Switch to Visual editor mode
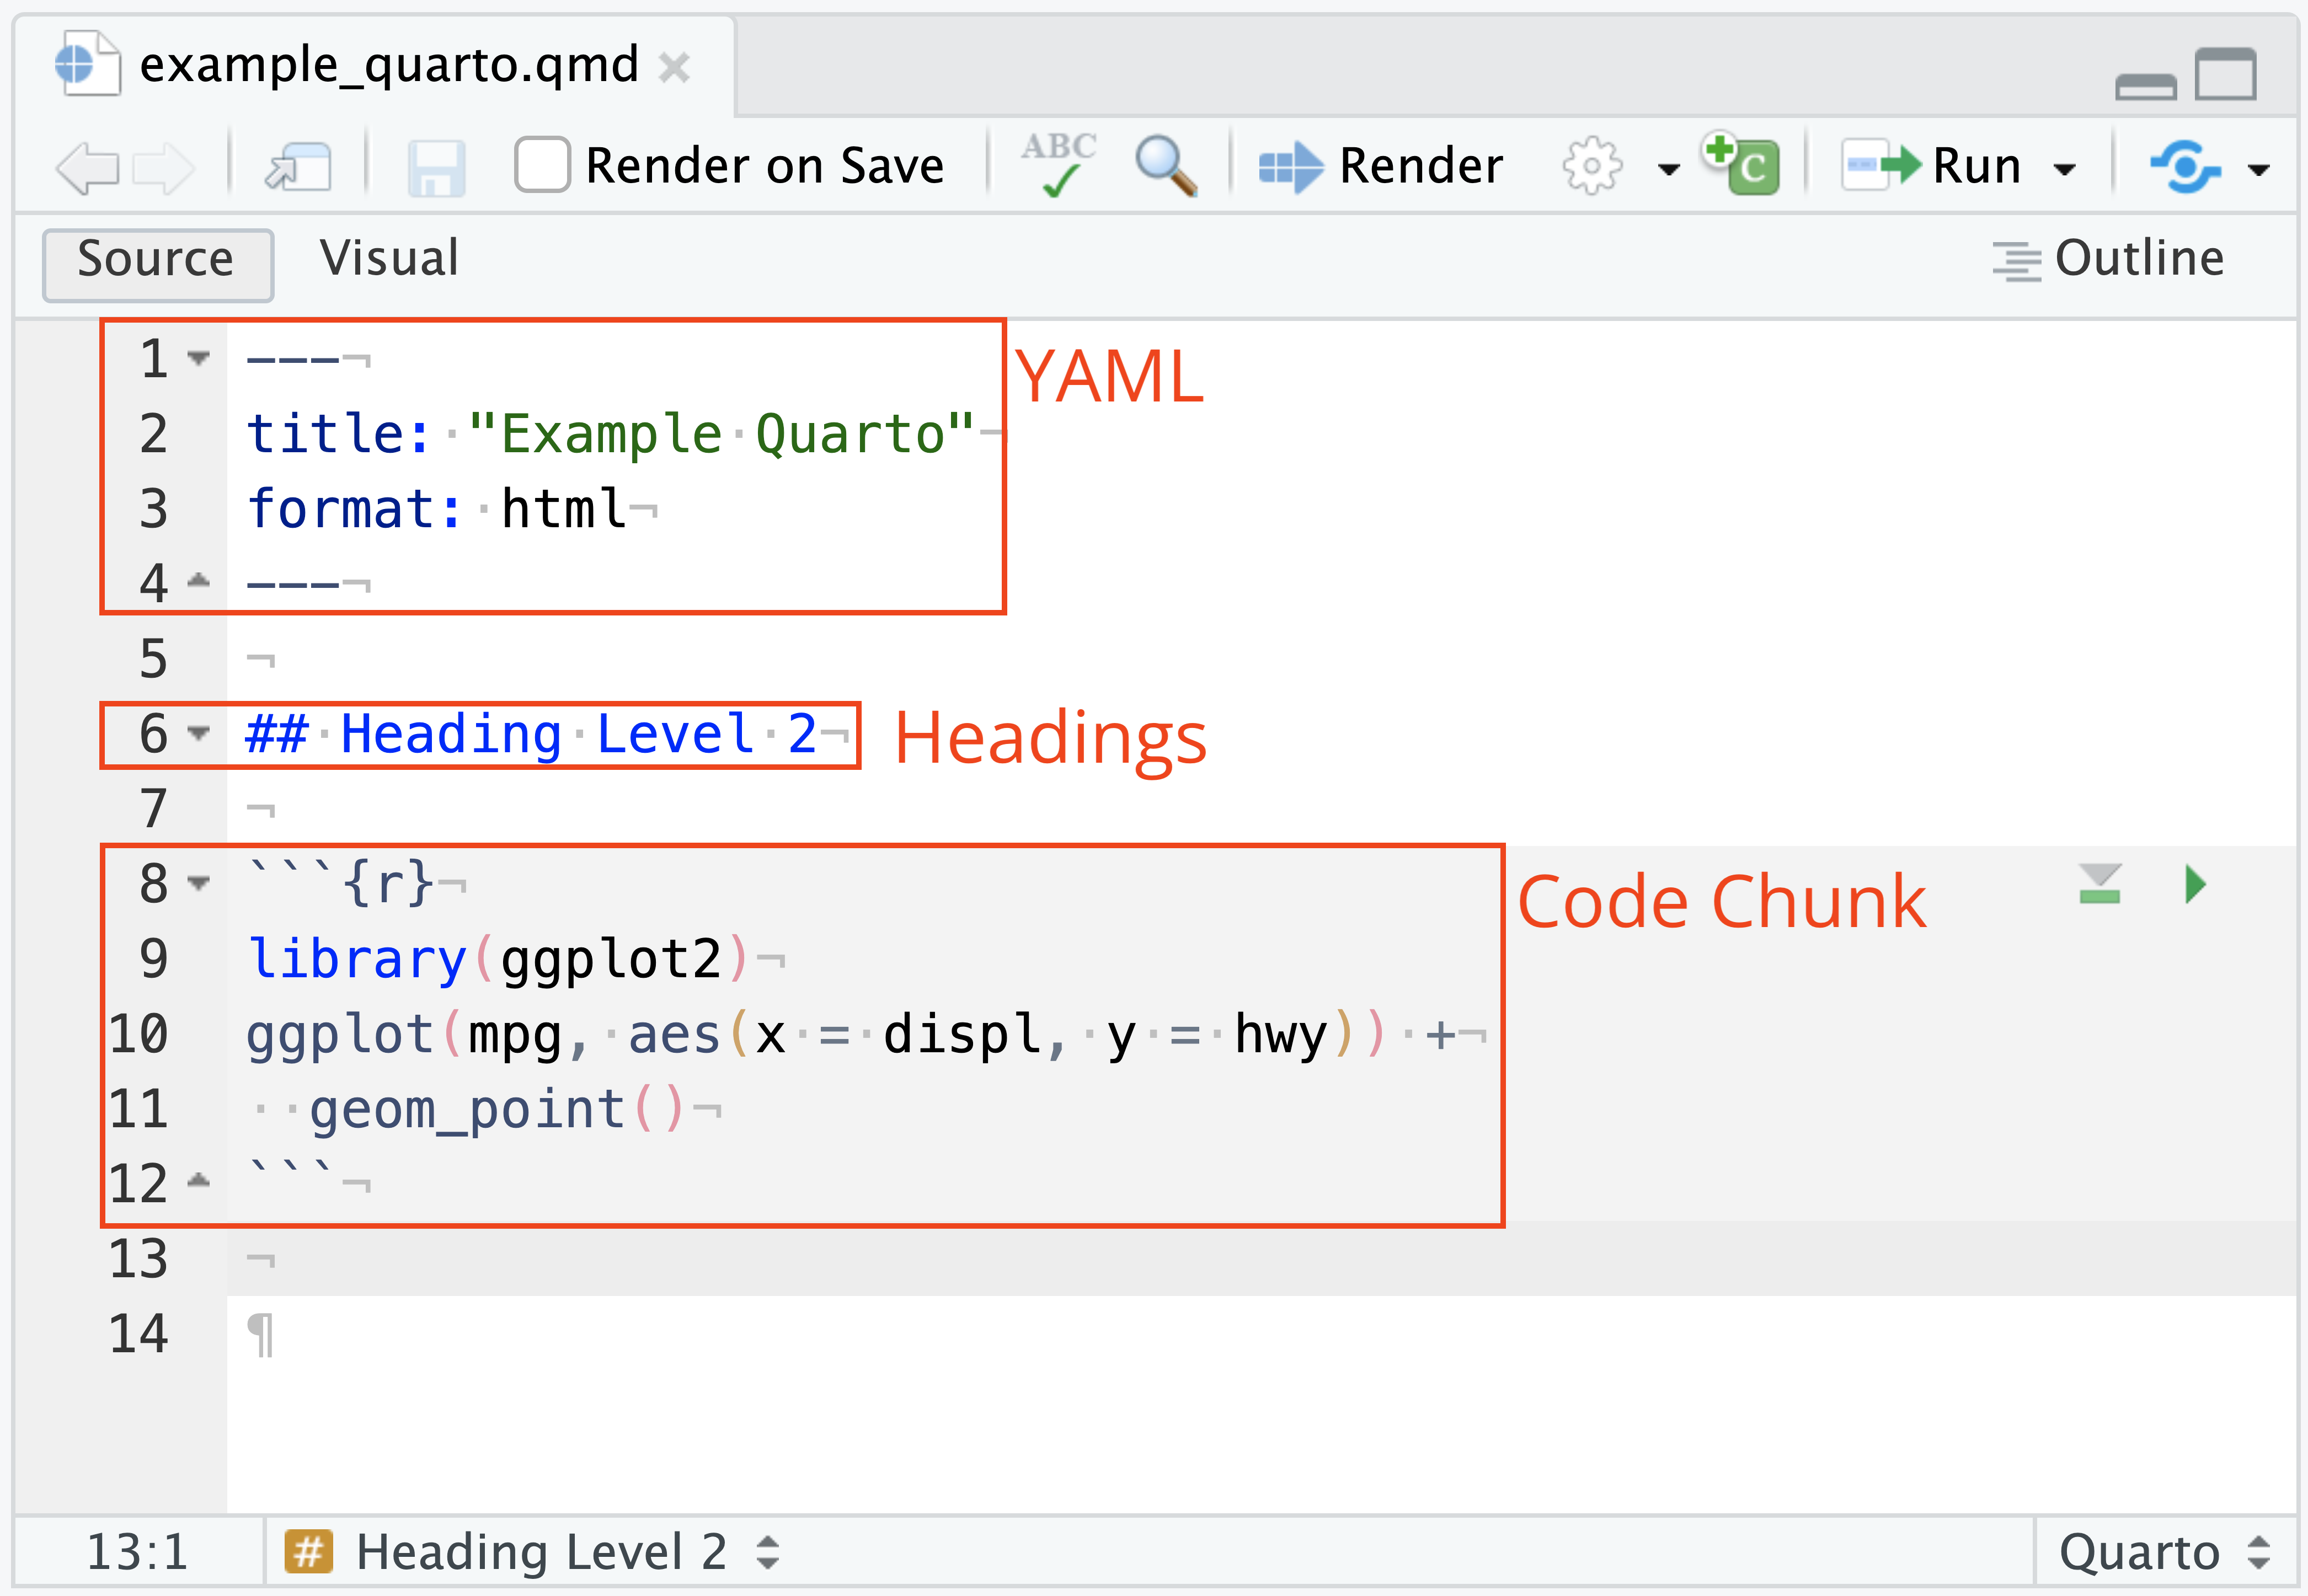The height and width of the screenshot is (1596, 2308). 389,259
